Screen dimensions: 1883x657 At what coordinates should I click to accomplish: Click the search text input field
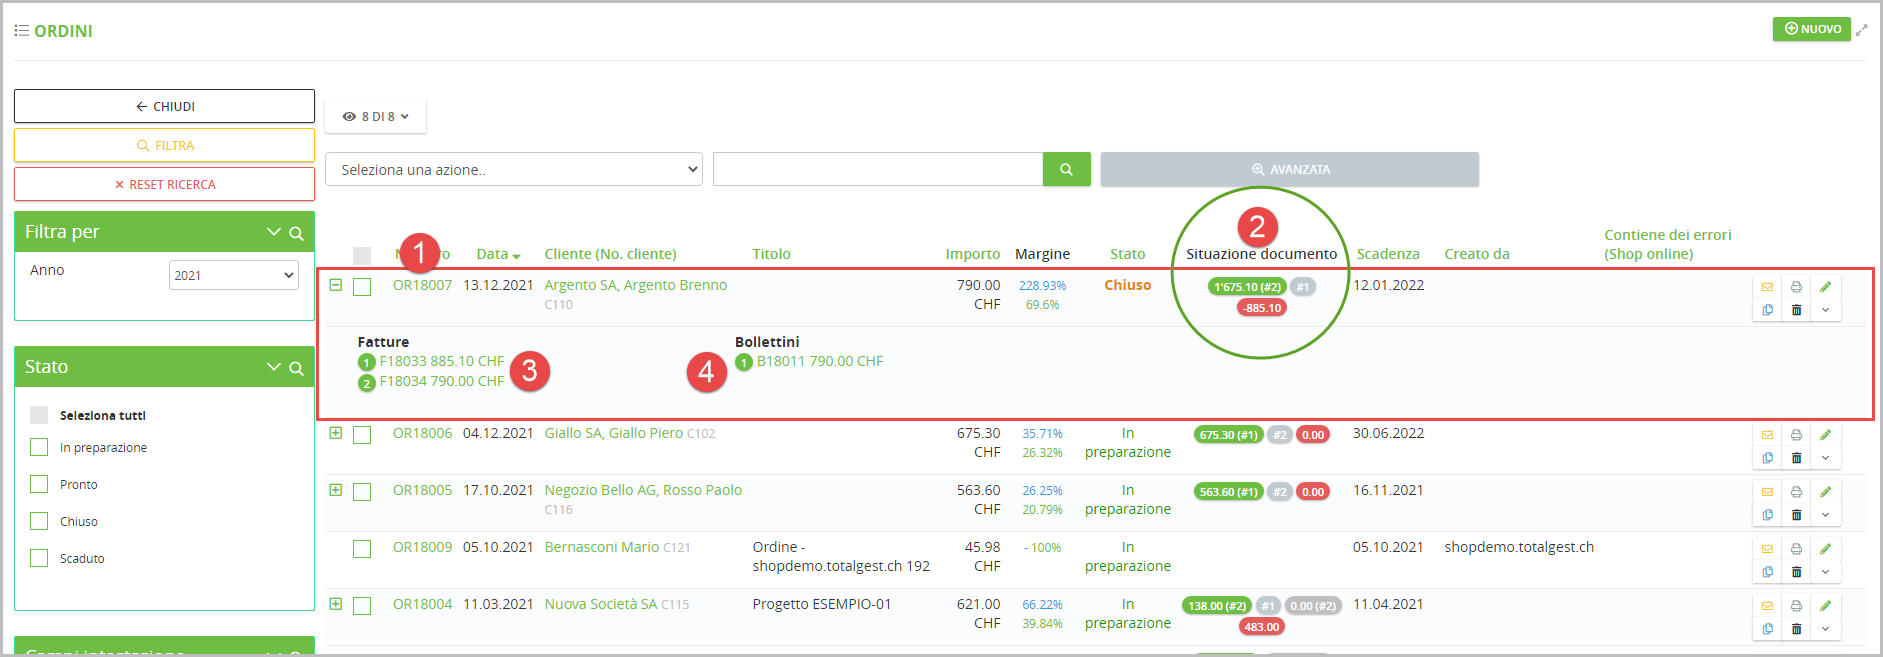pos(877,169)
